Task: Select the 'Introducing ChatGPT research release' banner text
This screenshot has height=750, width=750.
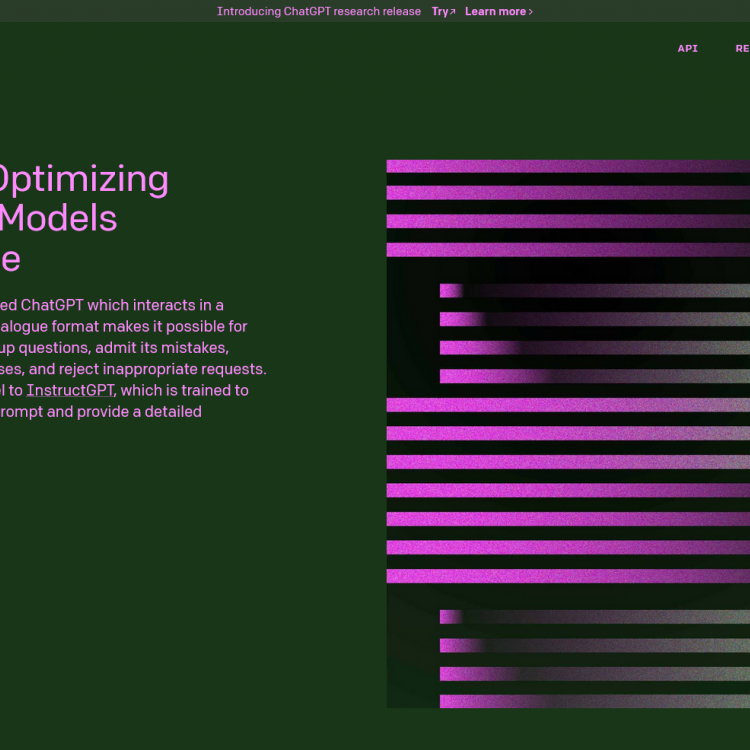Action: [x=319, y=11]
